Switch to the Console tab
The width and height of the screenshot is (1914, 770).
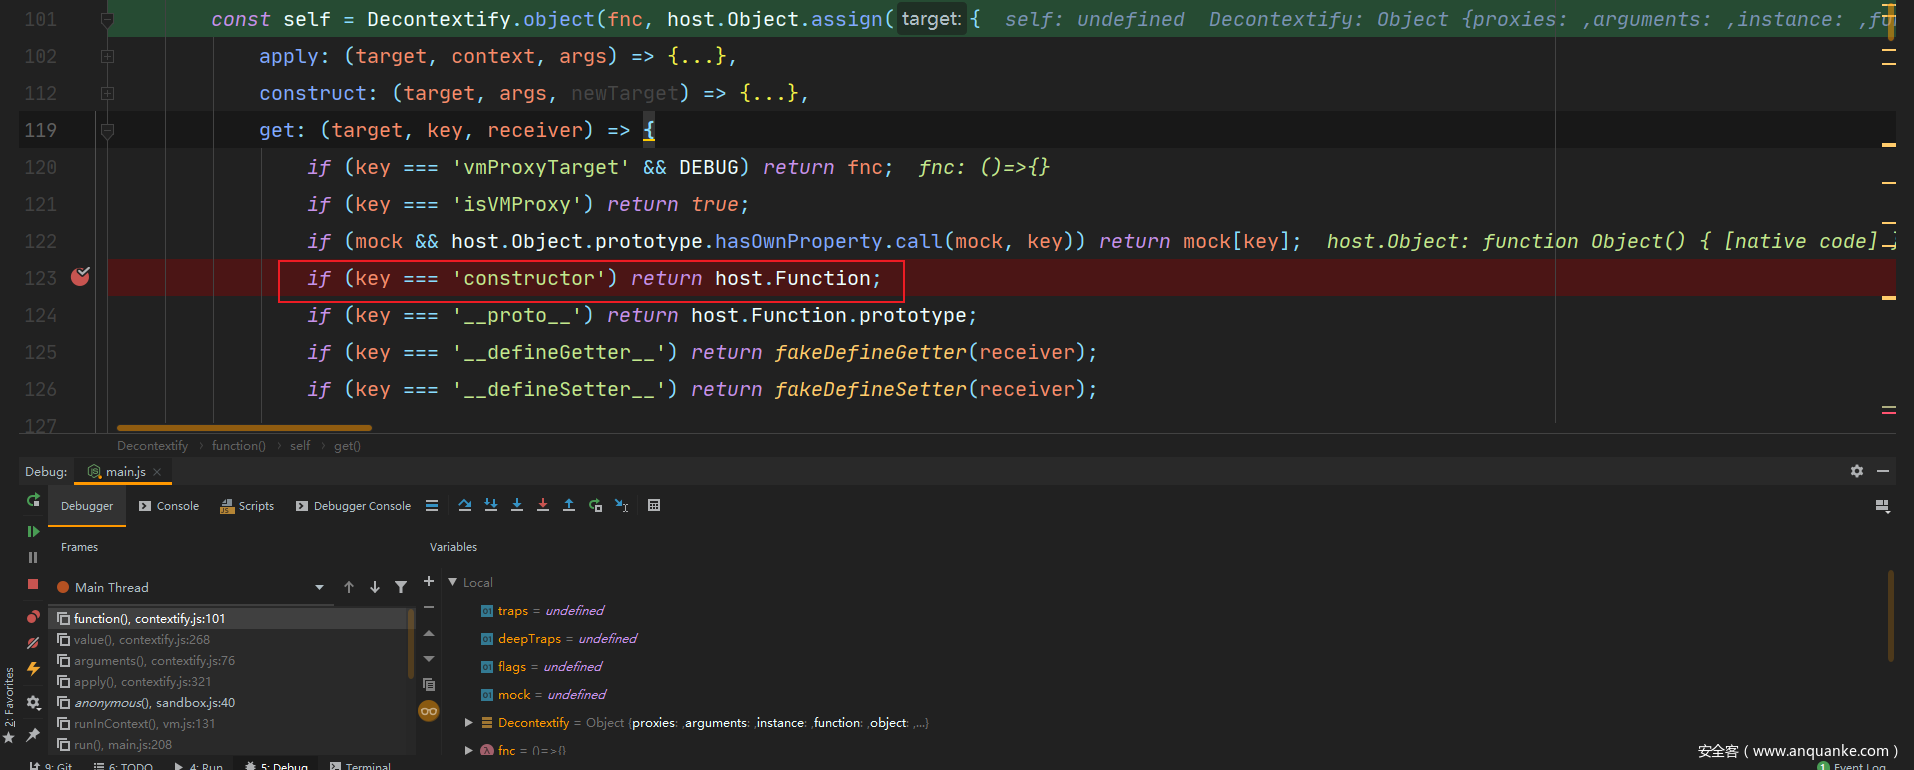tap(169, 506)
